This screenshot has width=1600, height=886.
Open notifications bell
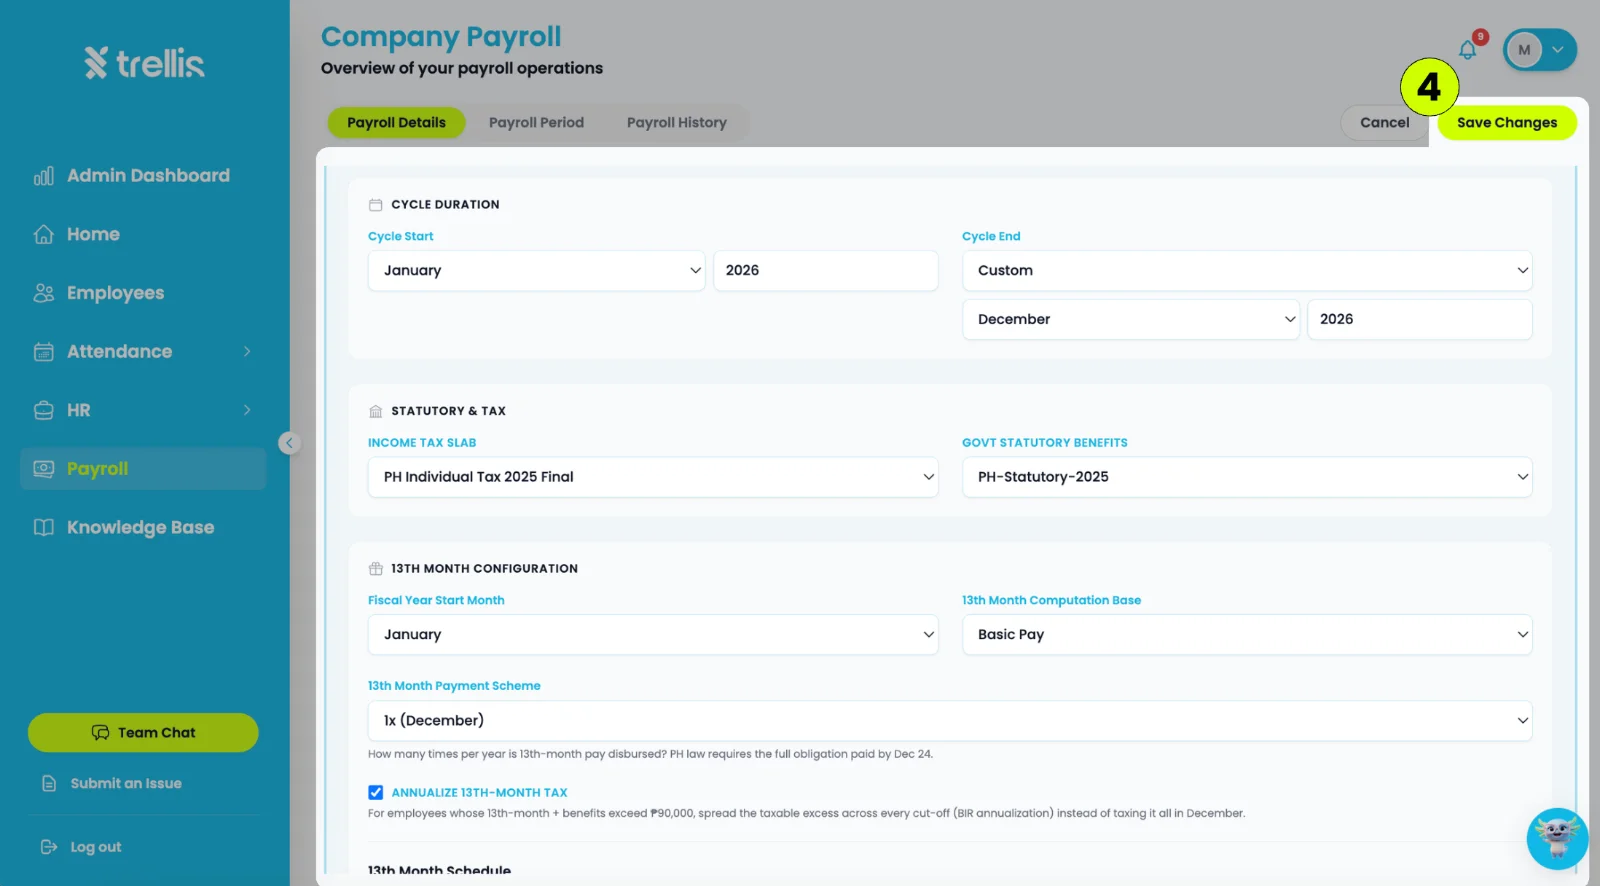click(1467, 50)
